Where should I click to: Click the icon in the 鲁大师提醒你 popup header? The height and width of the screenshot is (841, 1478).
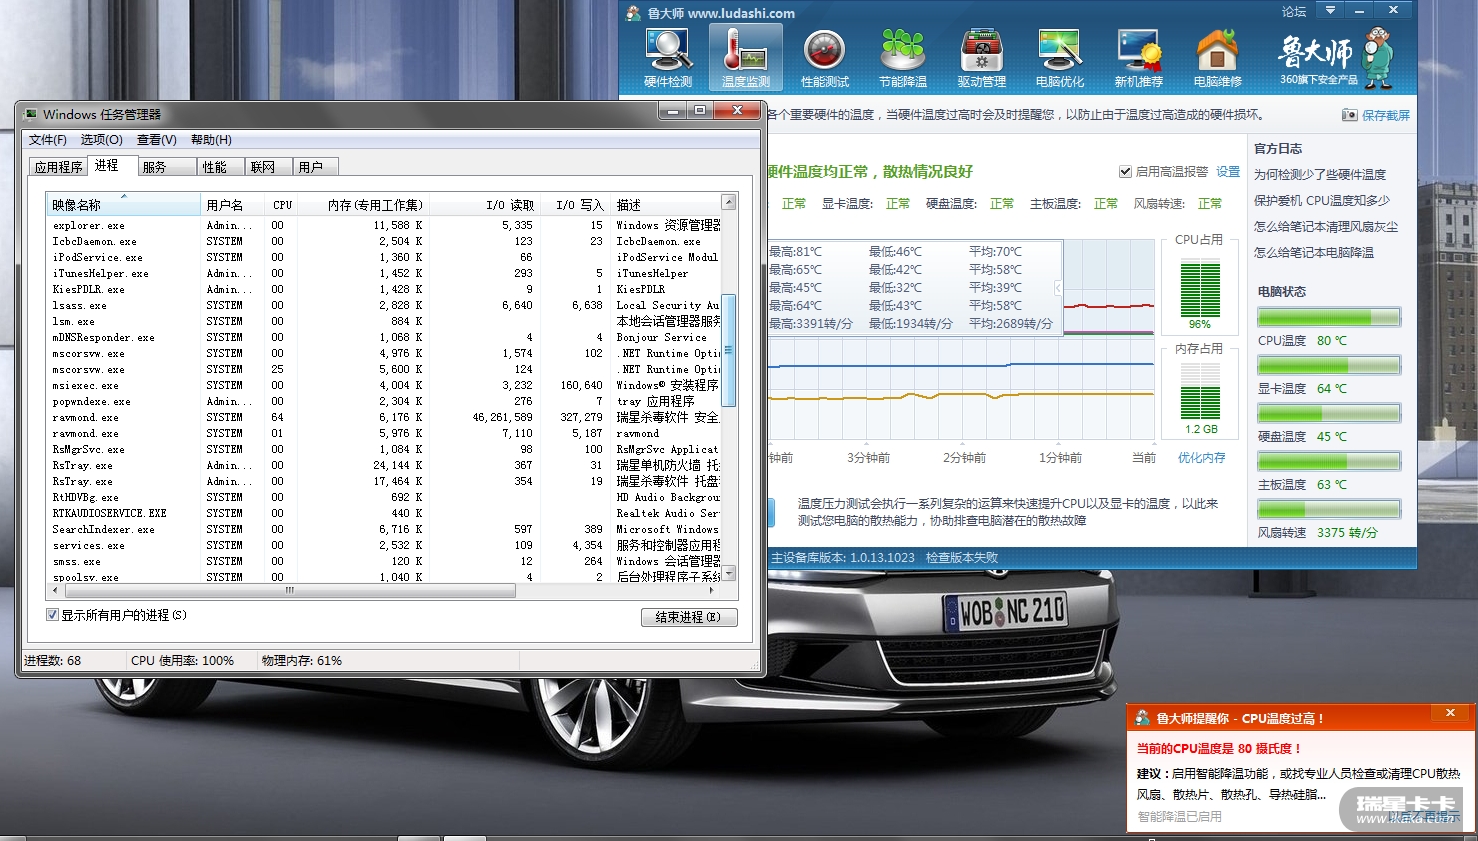pos(1142,718)
